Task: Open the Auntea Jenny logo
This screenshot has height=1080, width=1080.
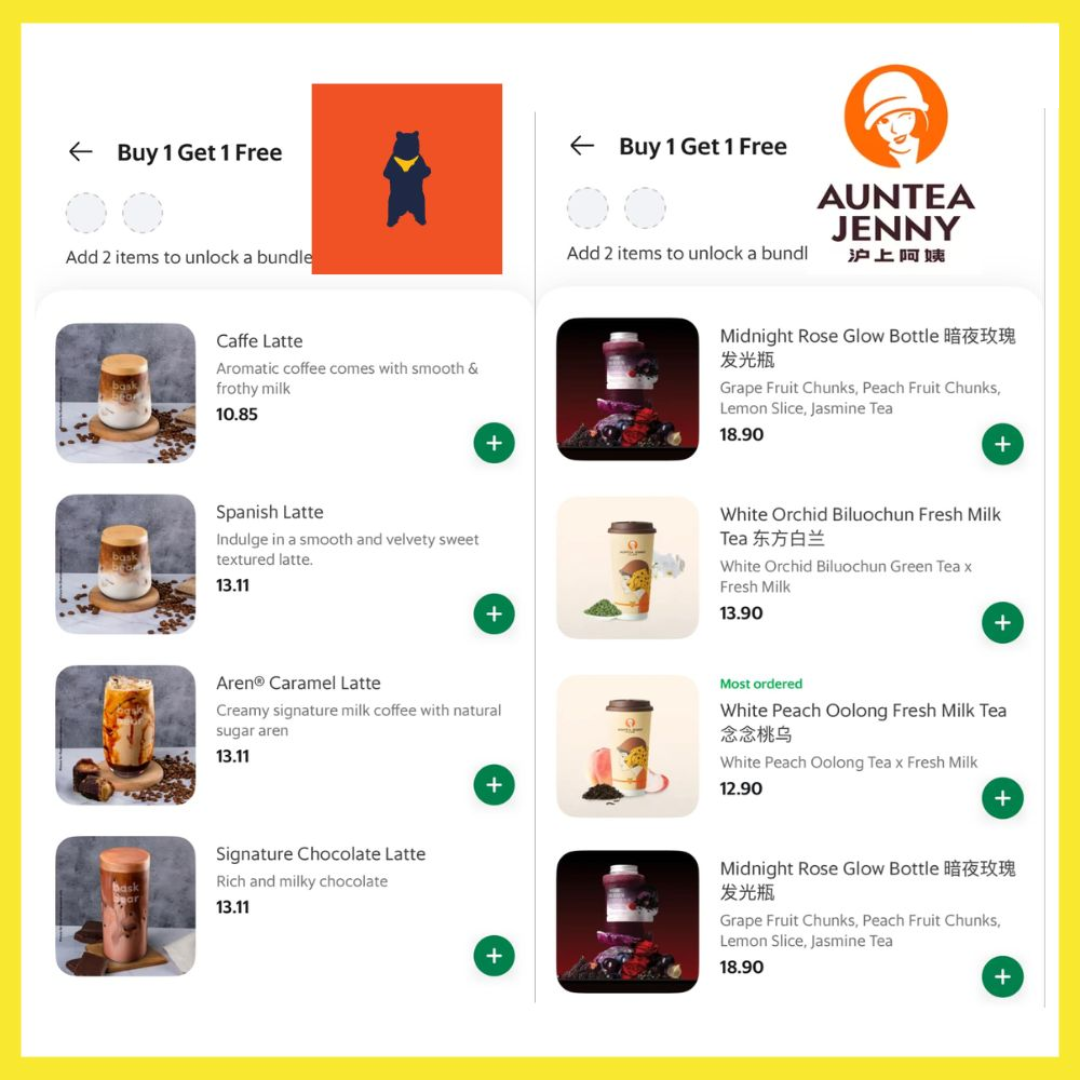Action: point(895,164)
